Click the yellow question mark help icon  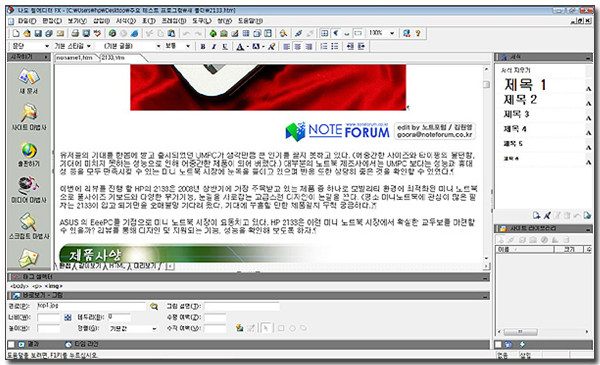pos(418,33)
